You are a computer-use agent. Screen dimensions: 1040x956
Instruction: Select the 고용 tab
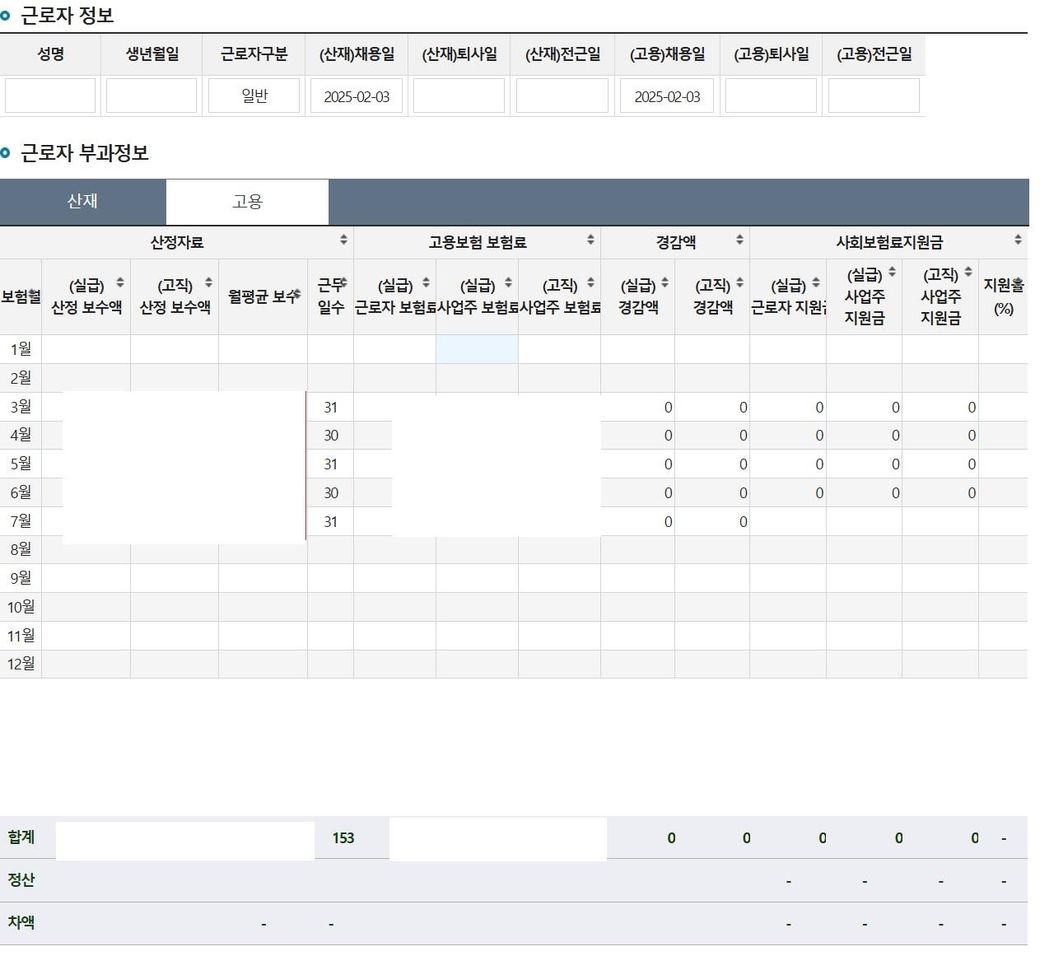coord(247,202)
